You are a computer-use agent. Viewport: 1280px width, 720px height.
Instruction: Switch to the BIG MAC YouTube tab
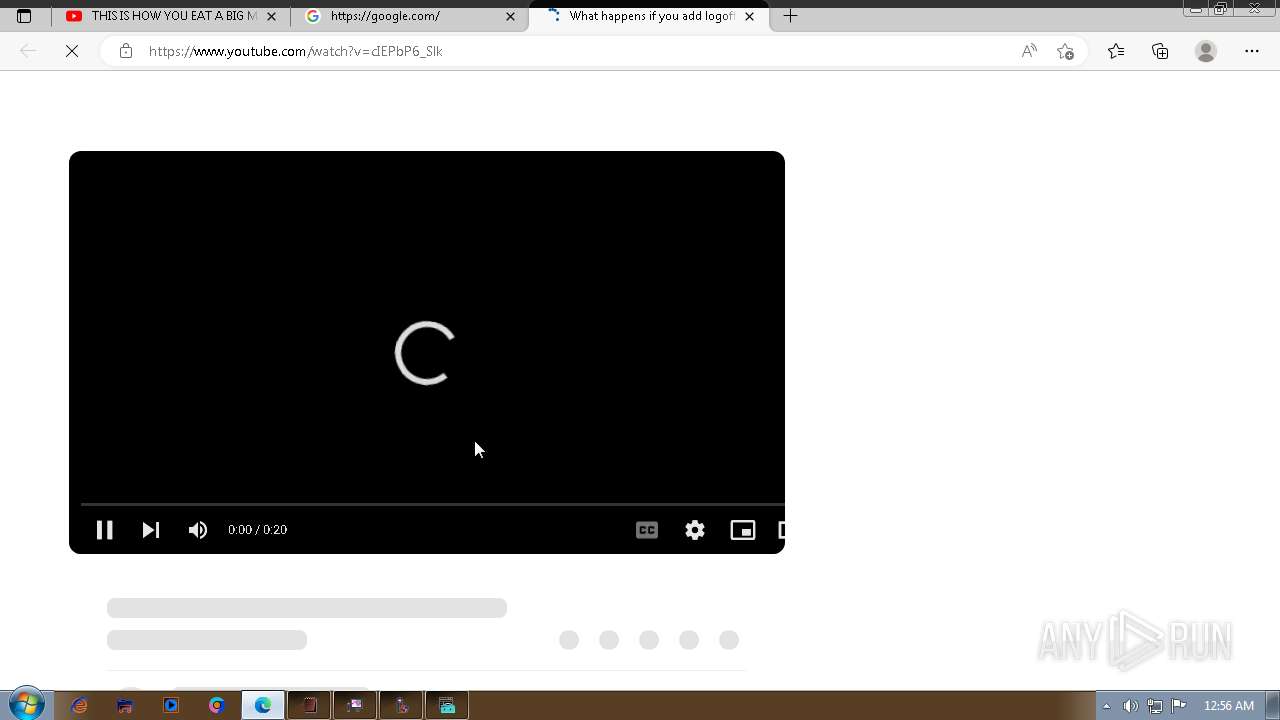(171, 16)
